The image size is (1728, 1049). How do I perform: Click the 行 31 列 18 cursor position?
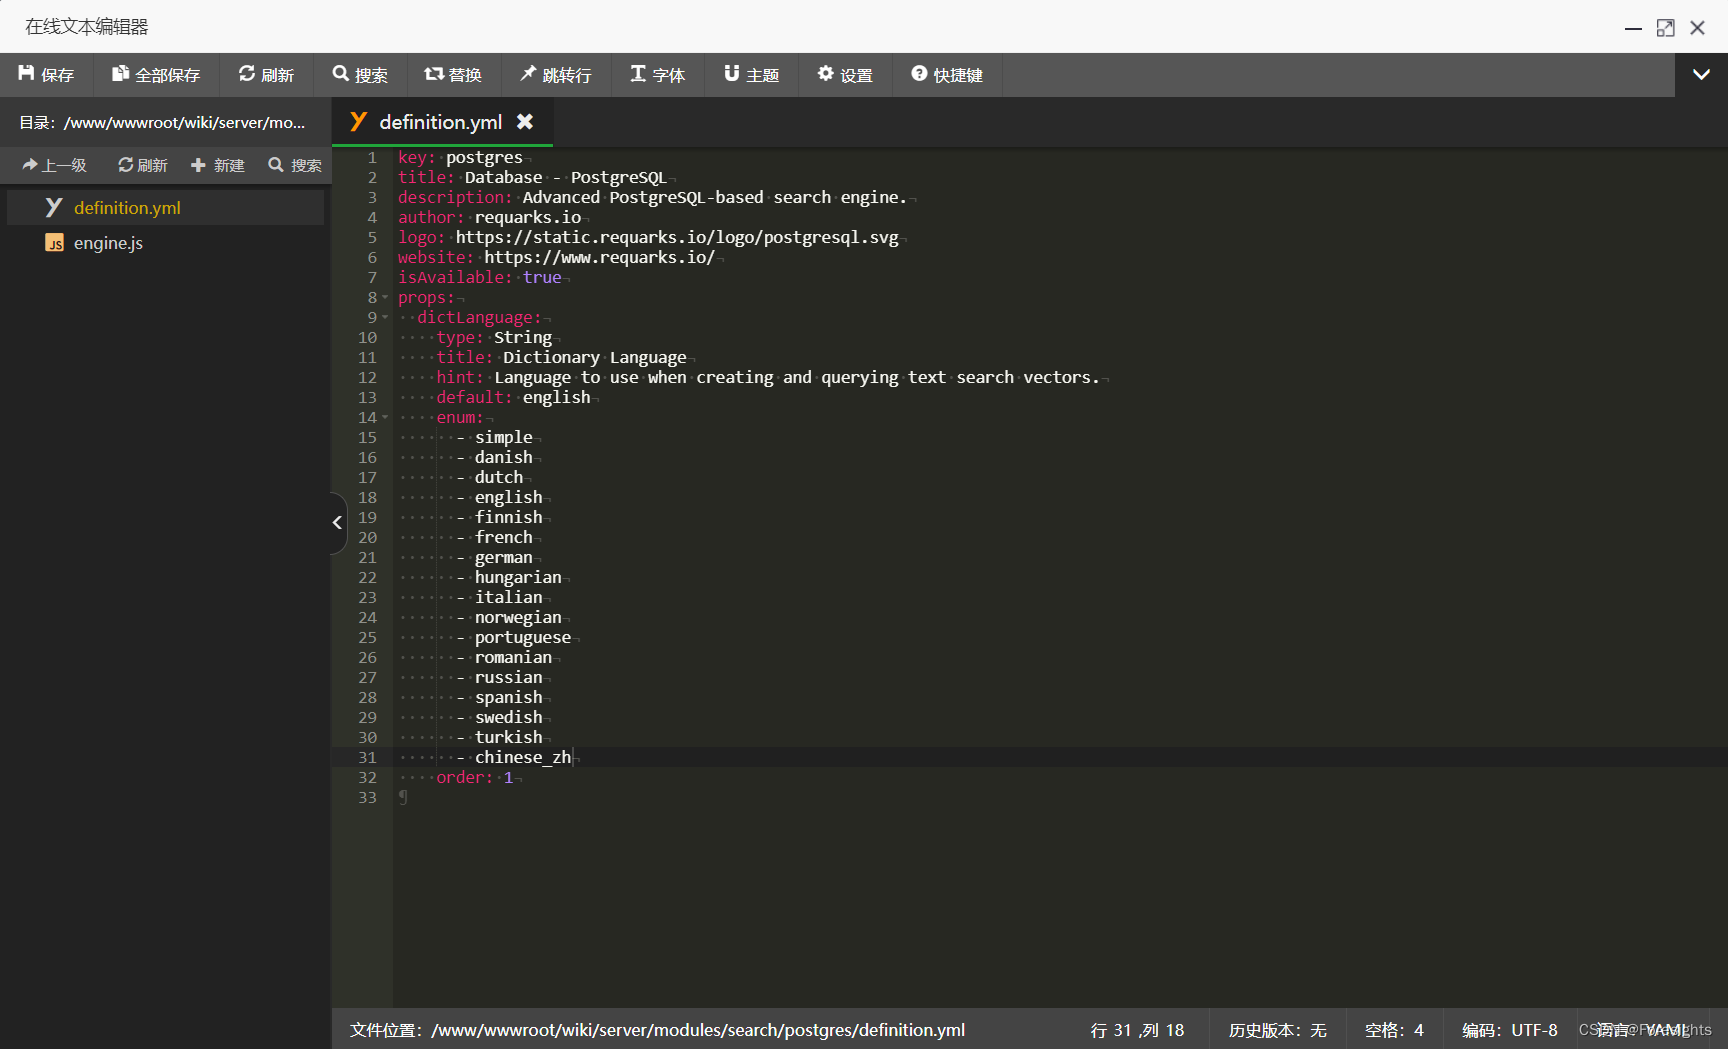tap(1137, 1030)
